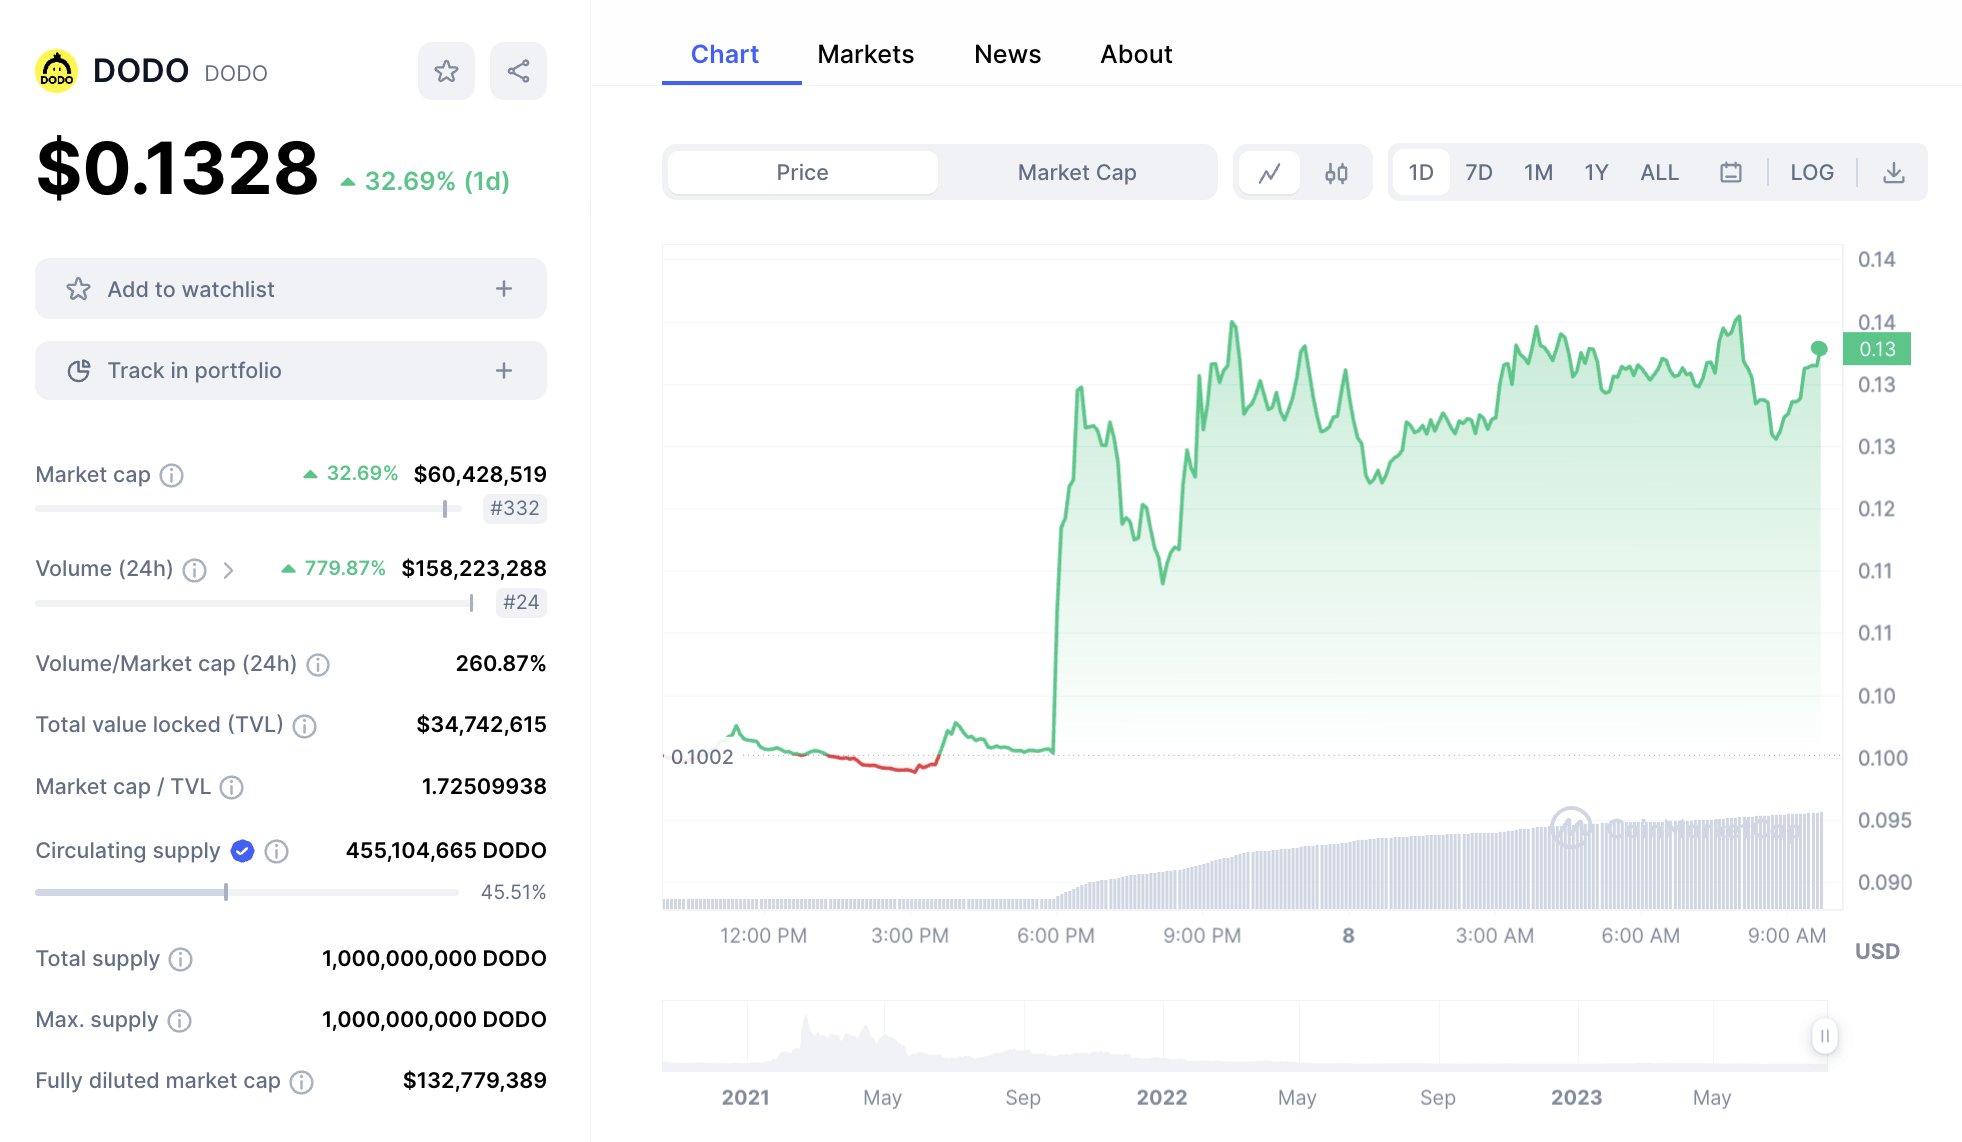
Task: Select the 7D time range
Action: [x=1478, y=173]
